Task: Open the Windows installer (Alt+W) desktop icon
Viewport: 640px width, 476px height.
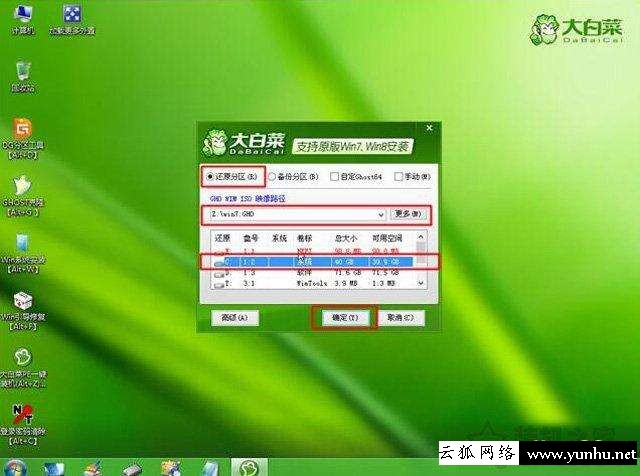Action: point(23,253)
